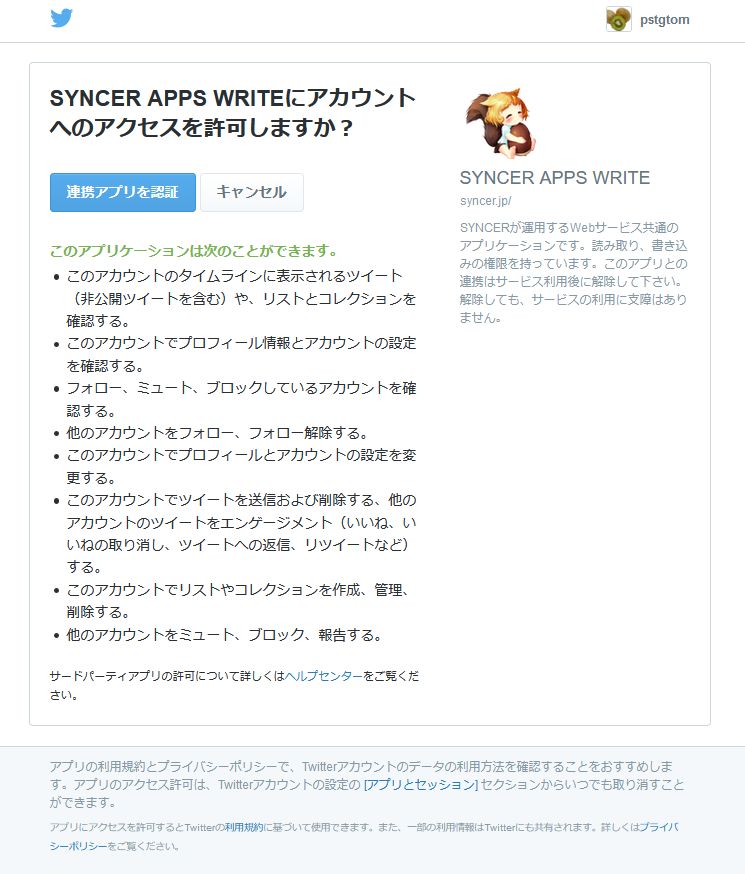Click the bullet about sending and deleting tweets
745x874 pixels.
click(x=241, y=533)
